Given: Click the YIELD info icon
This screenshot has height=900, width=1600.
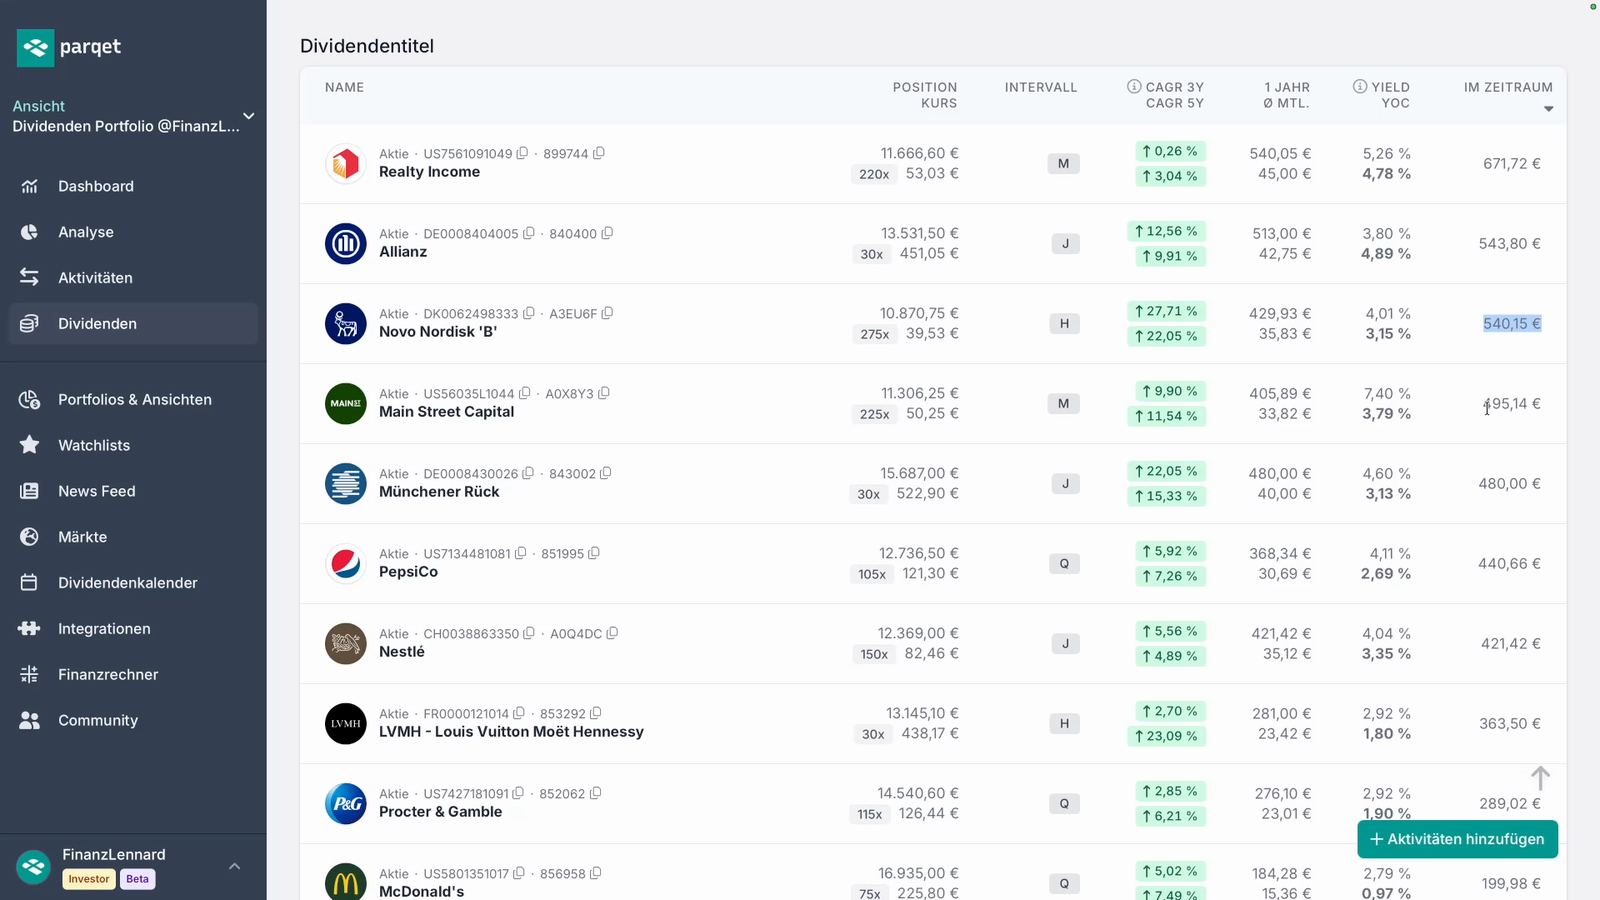Looking at the screenshot, I should [x=1360, y=87].
